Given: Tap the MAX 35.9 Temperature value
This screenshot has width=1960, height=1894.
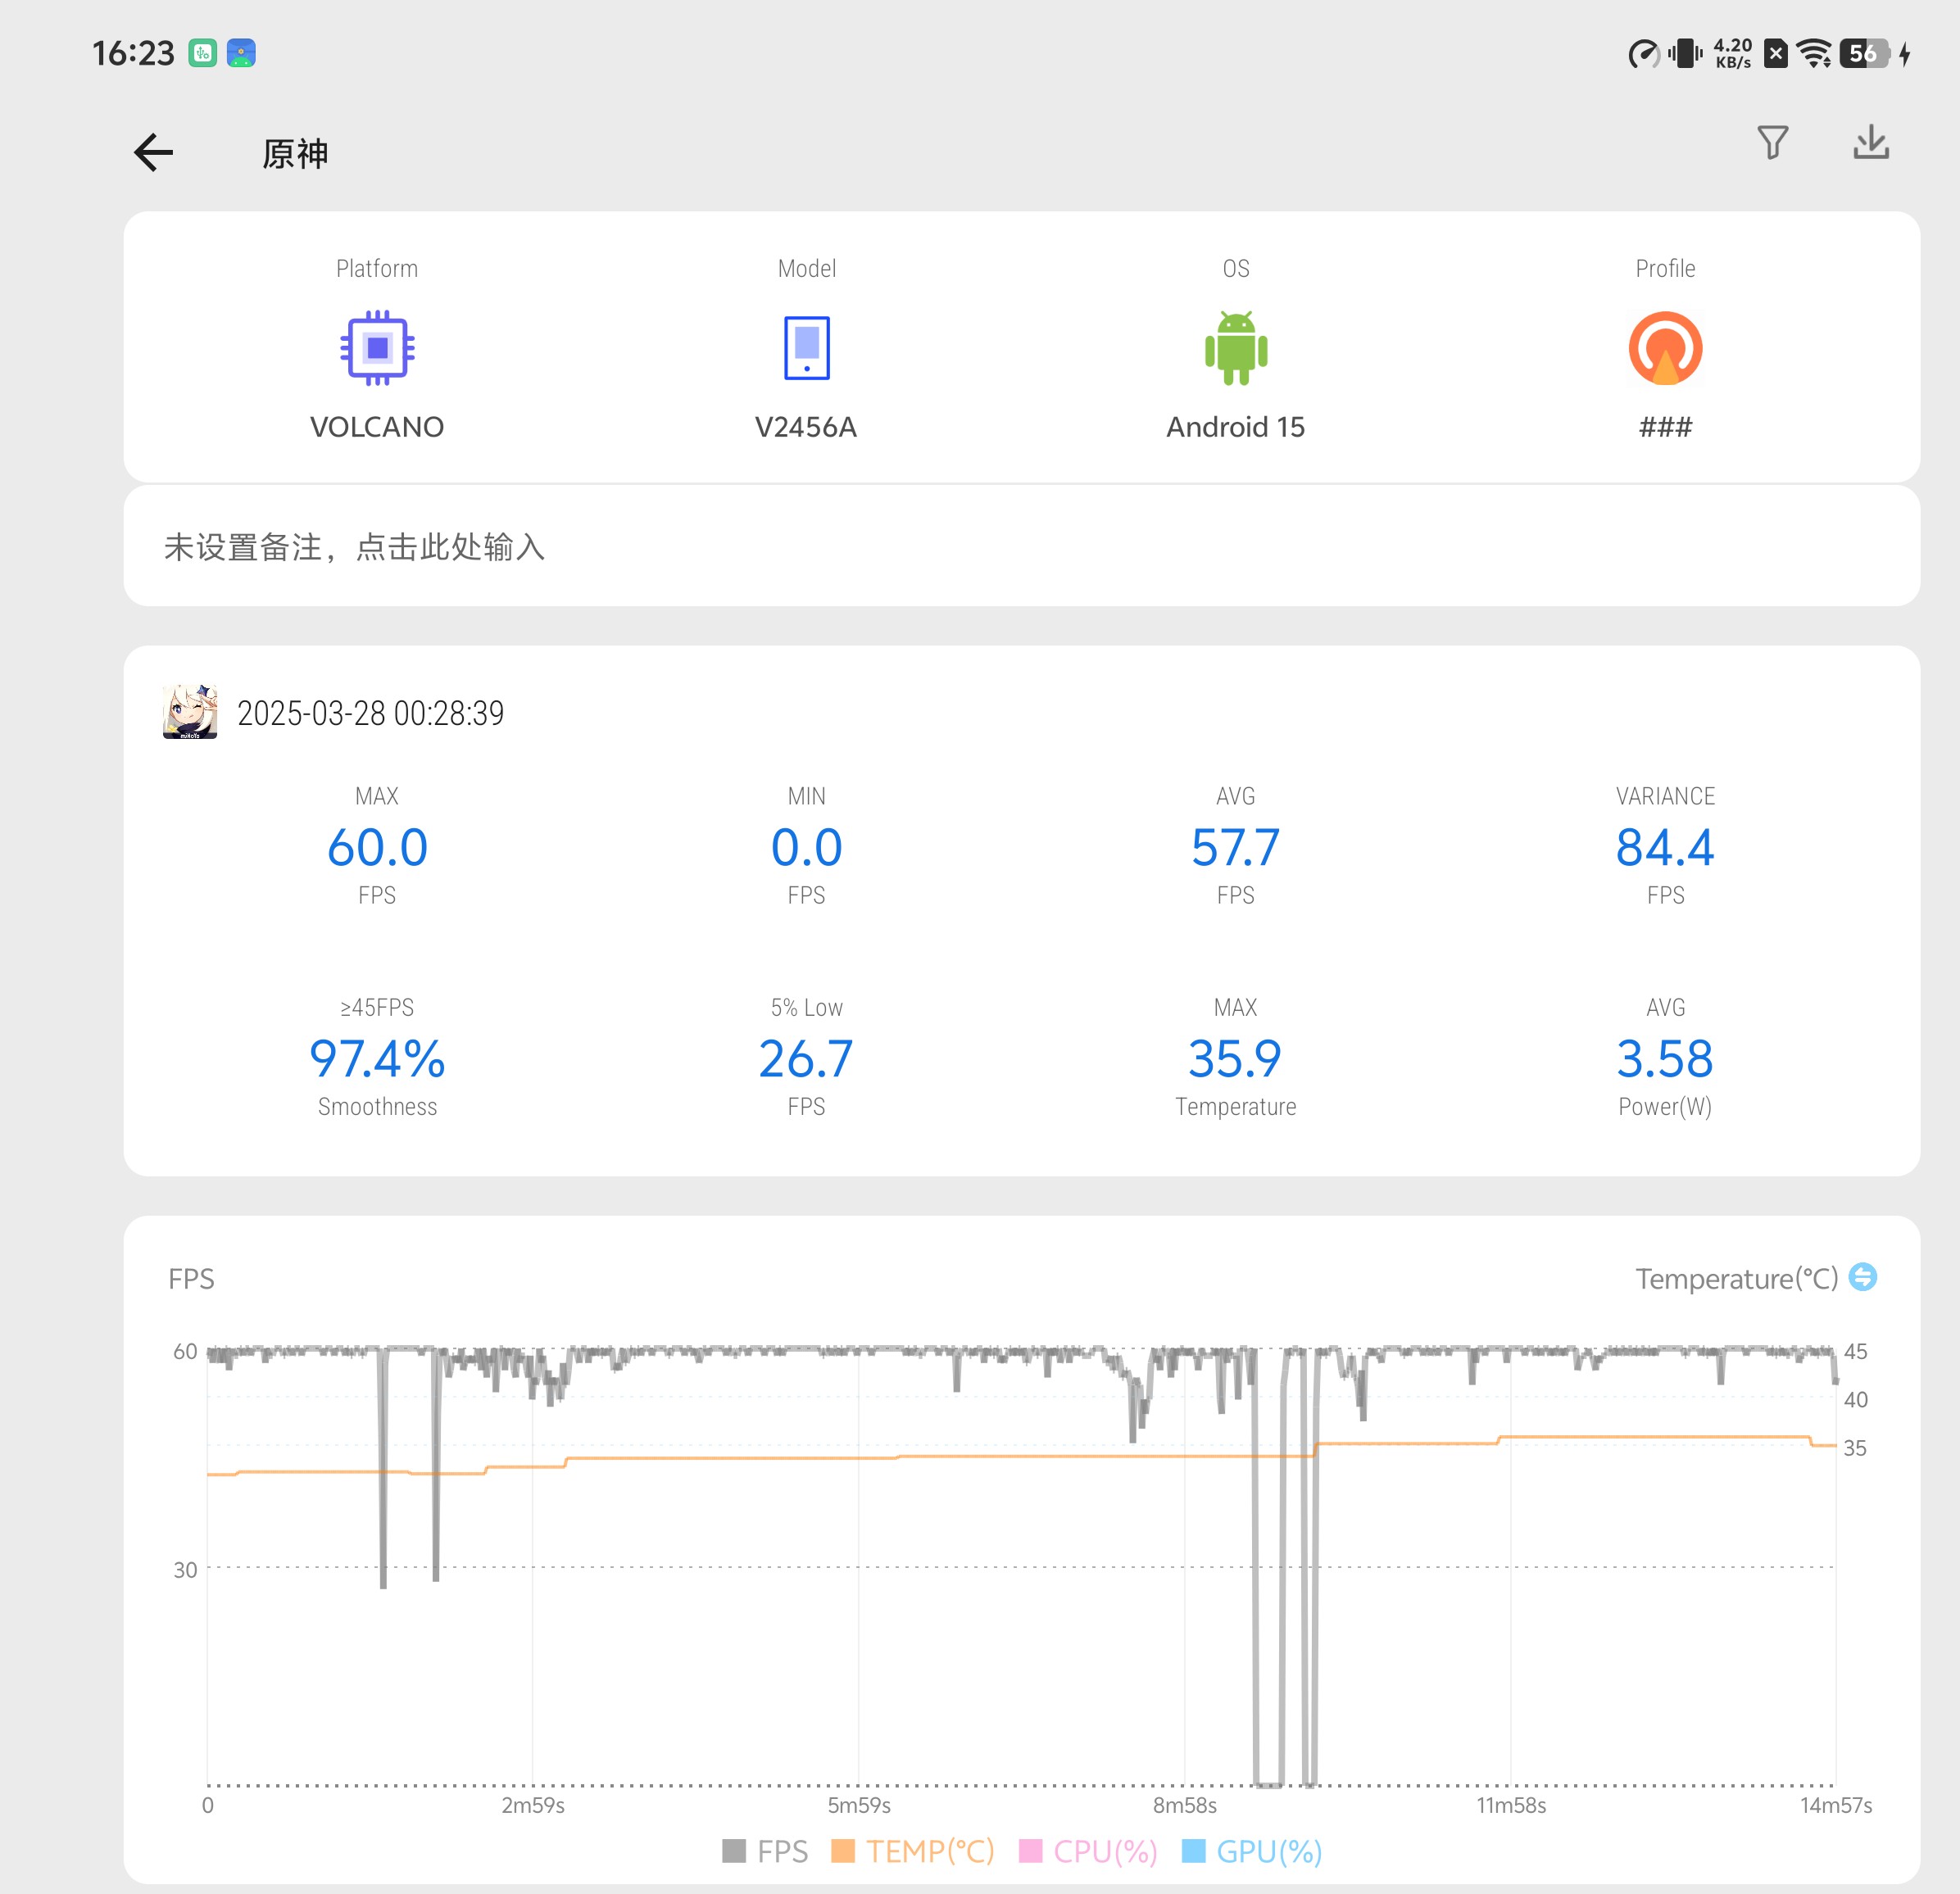Looking at the screenshot, I should click(x=1235, y=1058).
